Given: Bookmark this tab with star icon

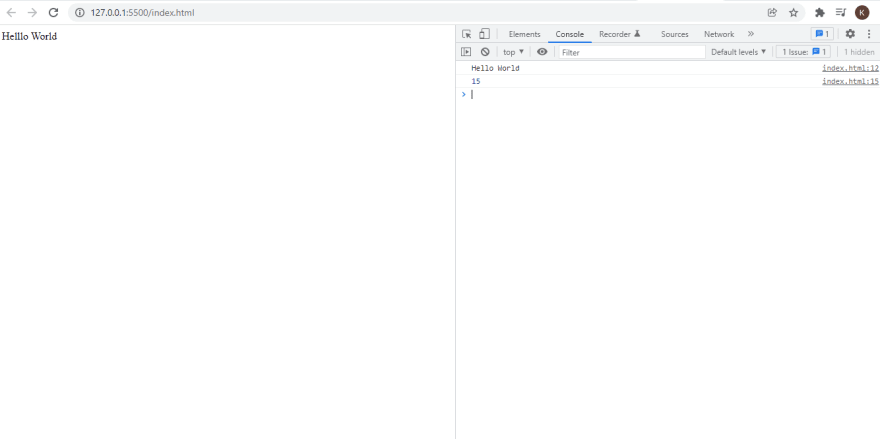Looking at the screenshot, I should coord(793,12).
